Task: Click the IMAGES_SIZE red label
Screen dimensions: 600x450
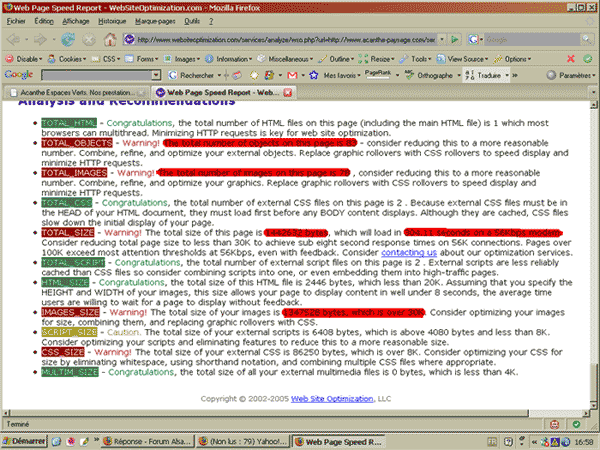Action: (70, 312)
